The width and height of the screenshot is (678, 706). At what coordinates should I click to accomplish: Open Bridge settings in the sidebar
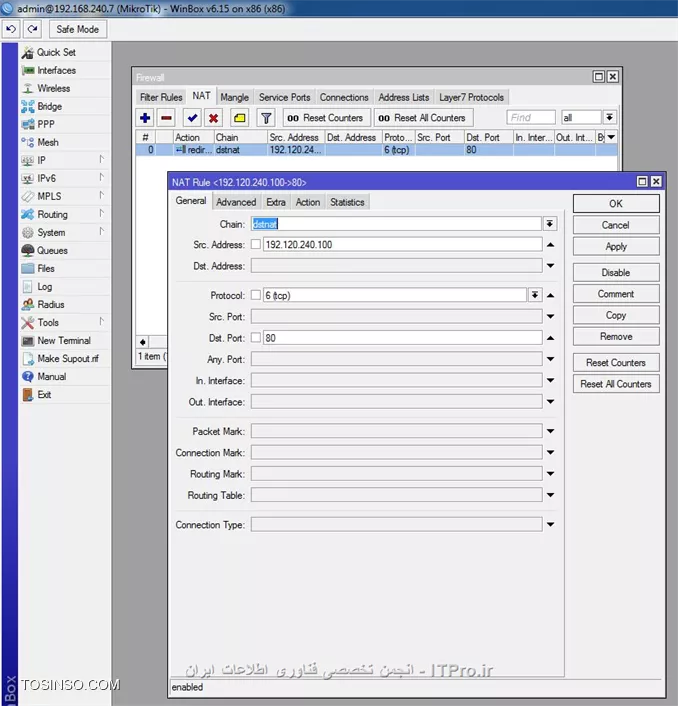tap(50, 106)
